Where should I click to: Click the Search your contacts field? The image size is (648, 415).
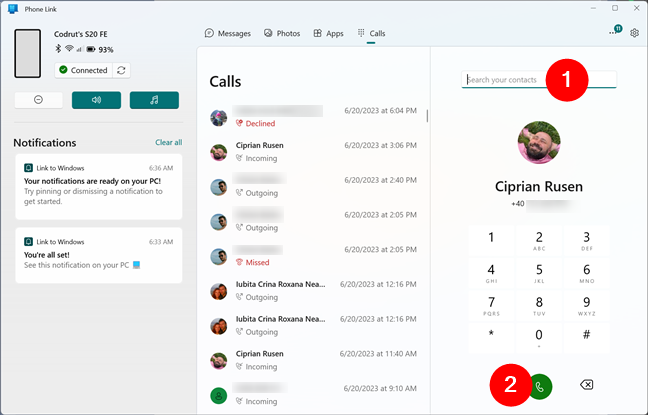pyautogui.click(x=539, y=80)
